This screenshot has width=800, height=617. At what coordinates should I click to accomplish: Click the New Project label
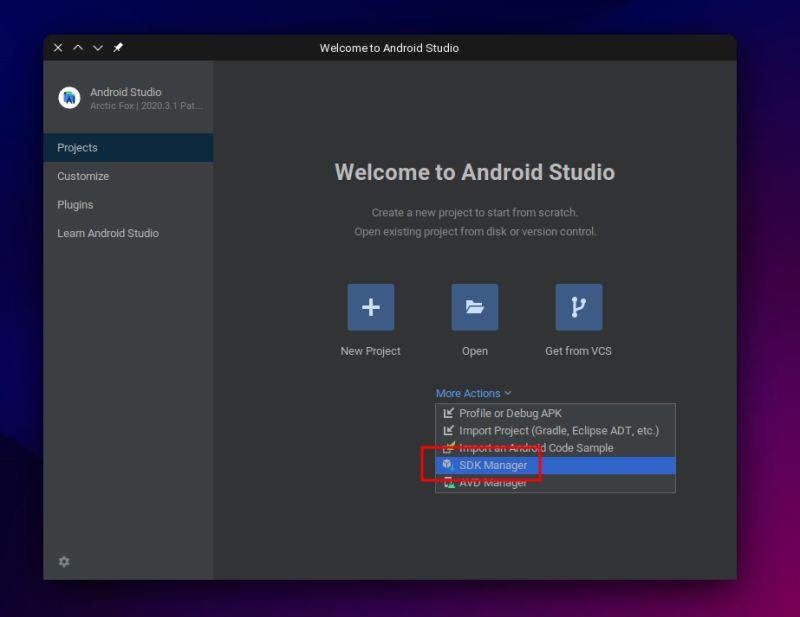pyautogui.click(x=370, y=351)
